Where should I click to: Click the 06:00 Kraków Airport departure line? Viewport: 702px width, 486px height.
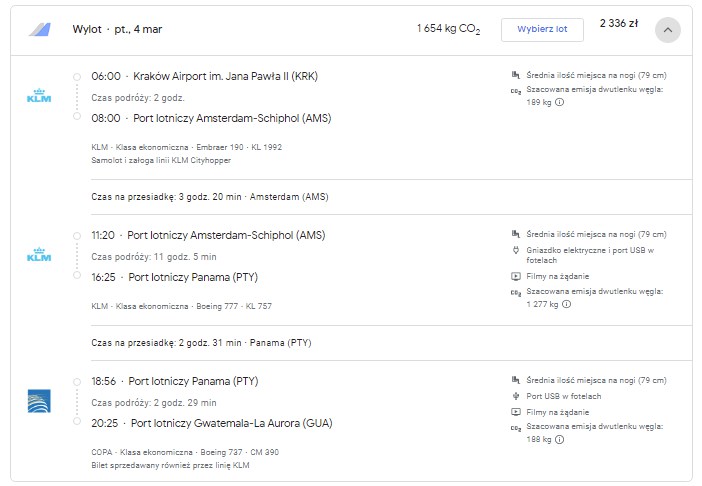coord(205,76)
